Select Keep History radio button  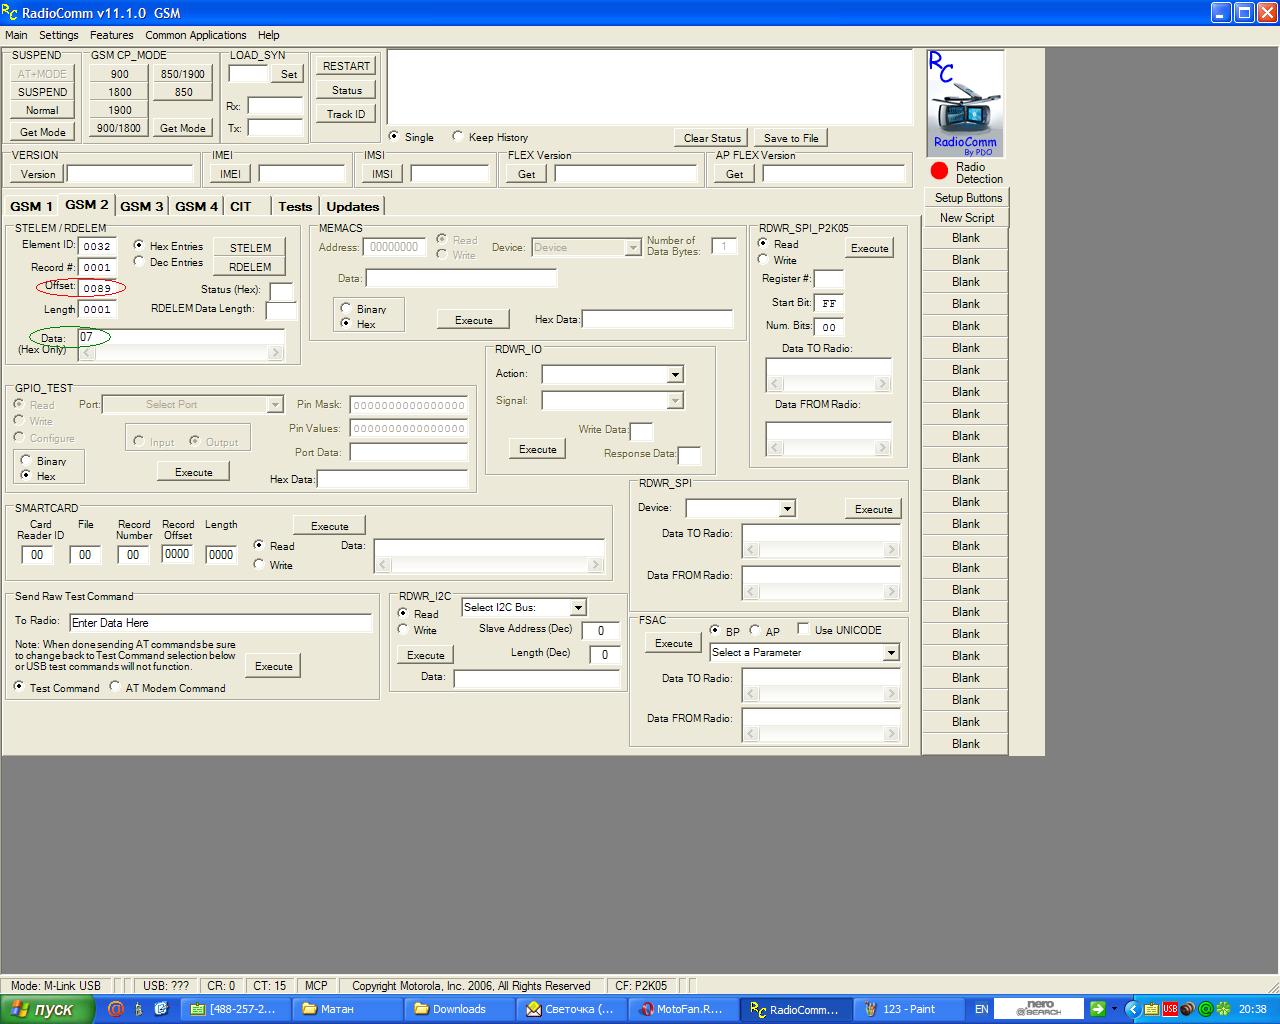tap(458, 136)
